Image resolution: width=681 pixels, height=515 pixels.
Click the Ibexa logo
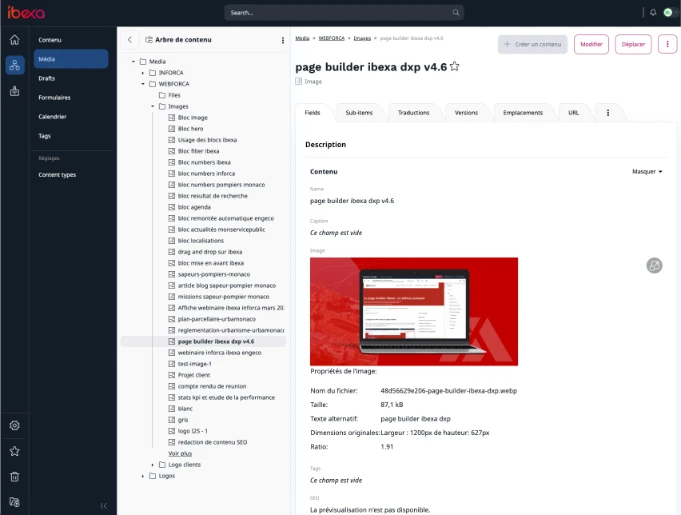click(x=26, y=13)
